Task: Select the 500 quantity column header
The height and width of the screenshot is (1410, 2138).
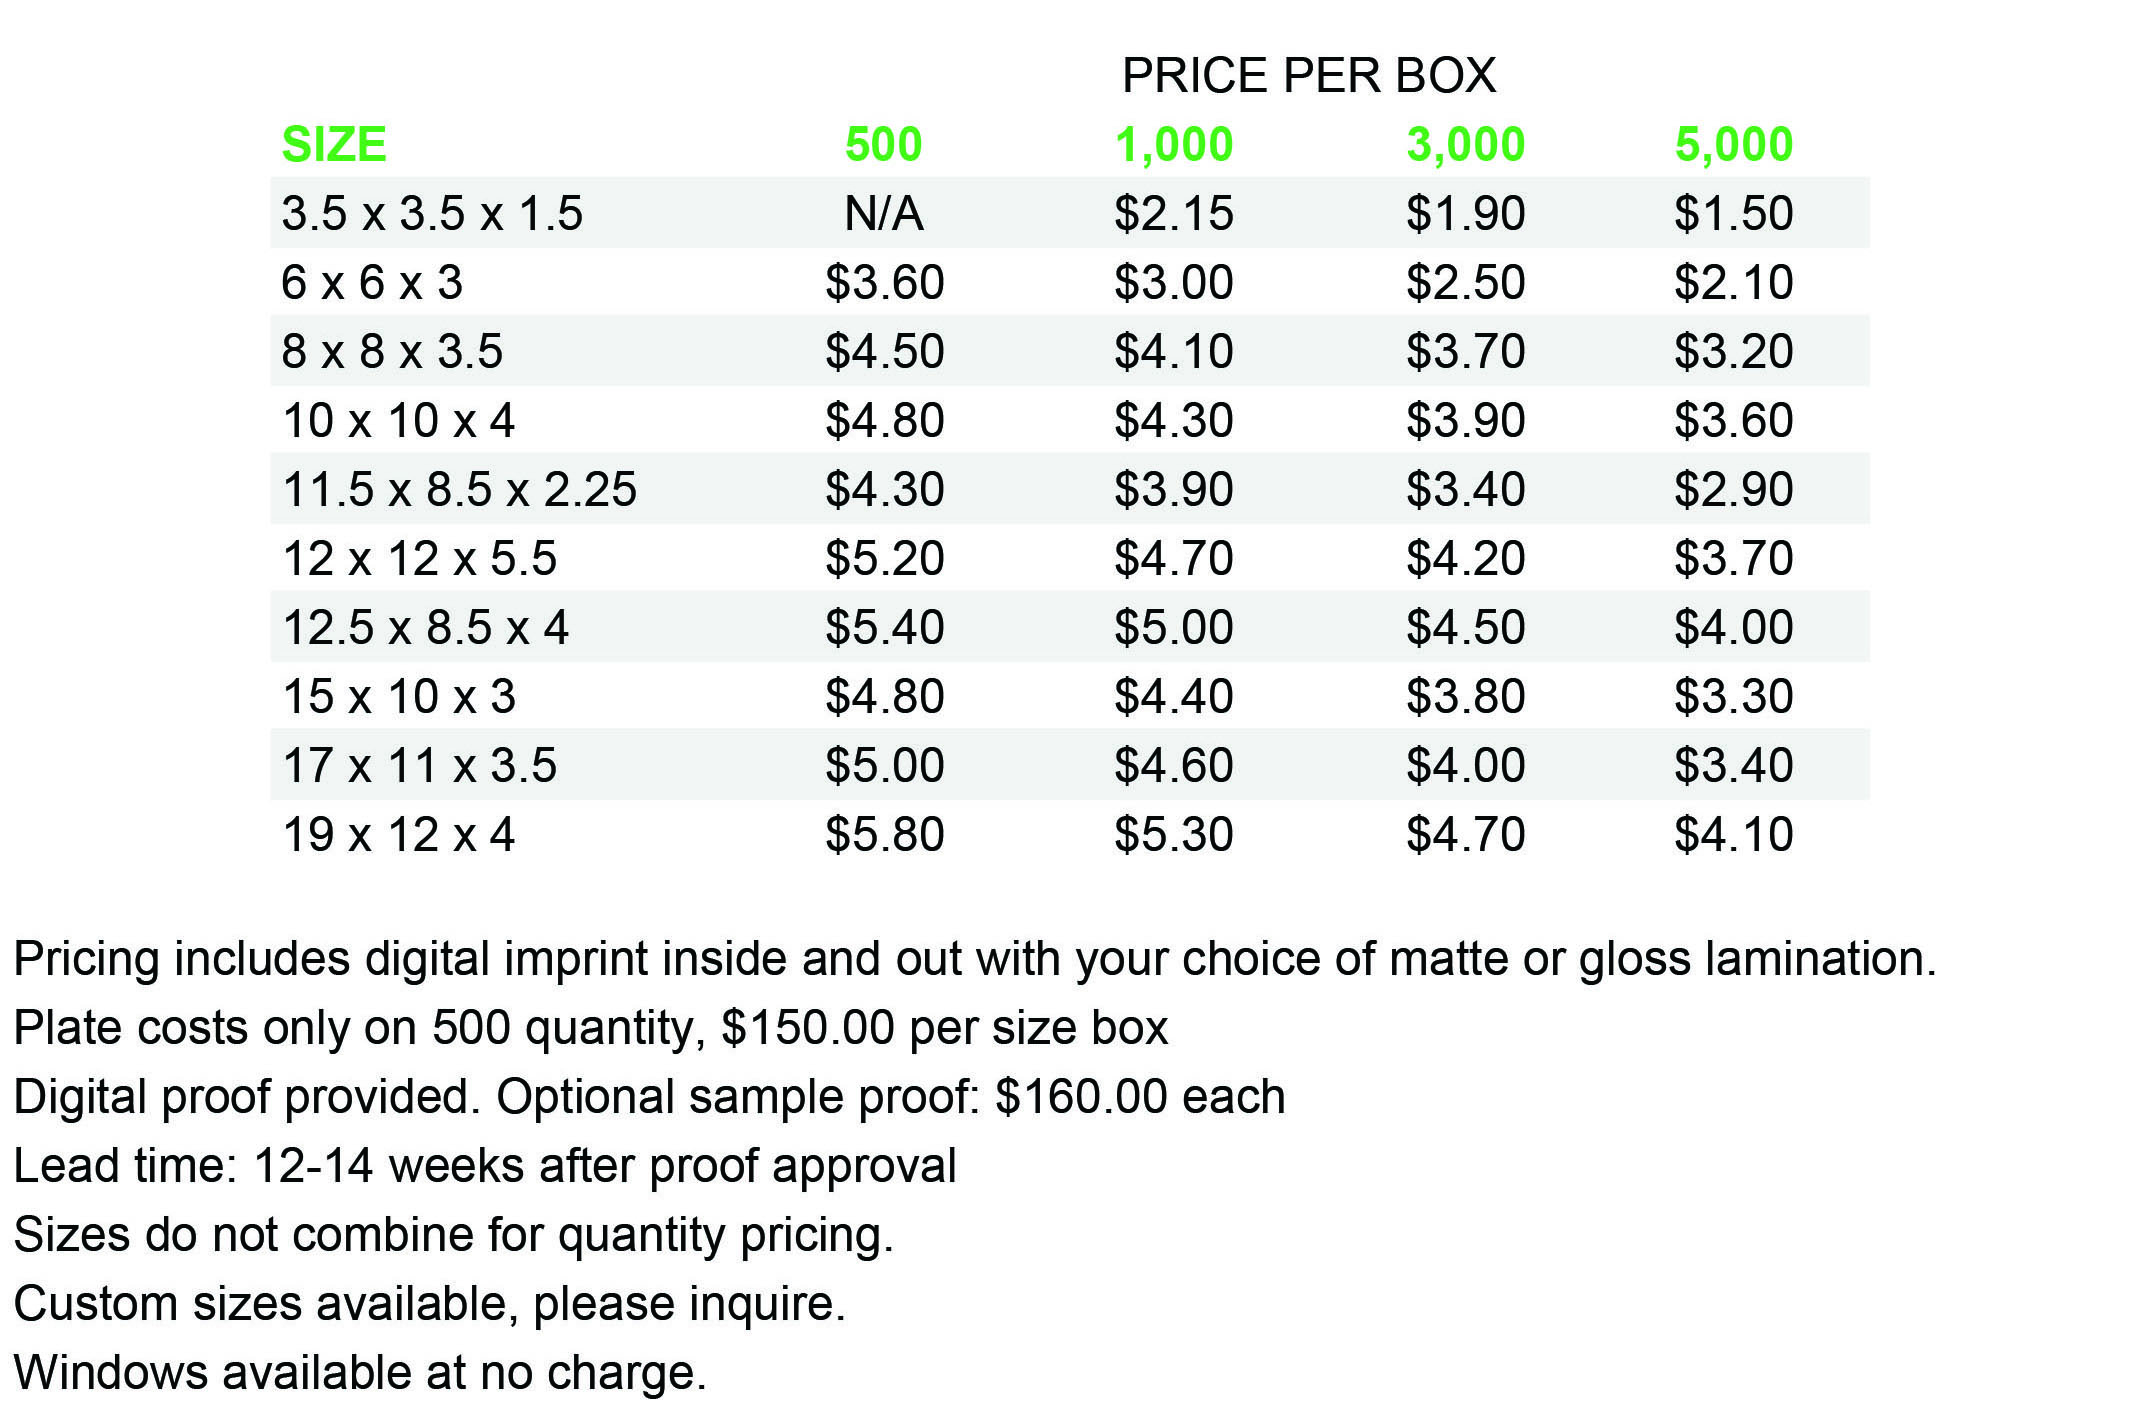Action: pyautogui.click(x=883, y=144)
